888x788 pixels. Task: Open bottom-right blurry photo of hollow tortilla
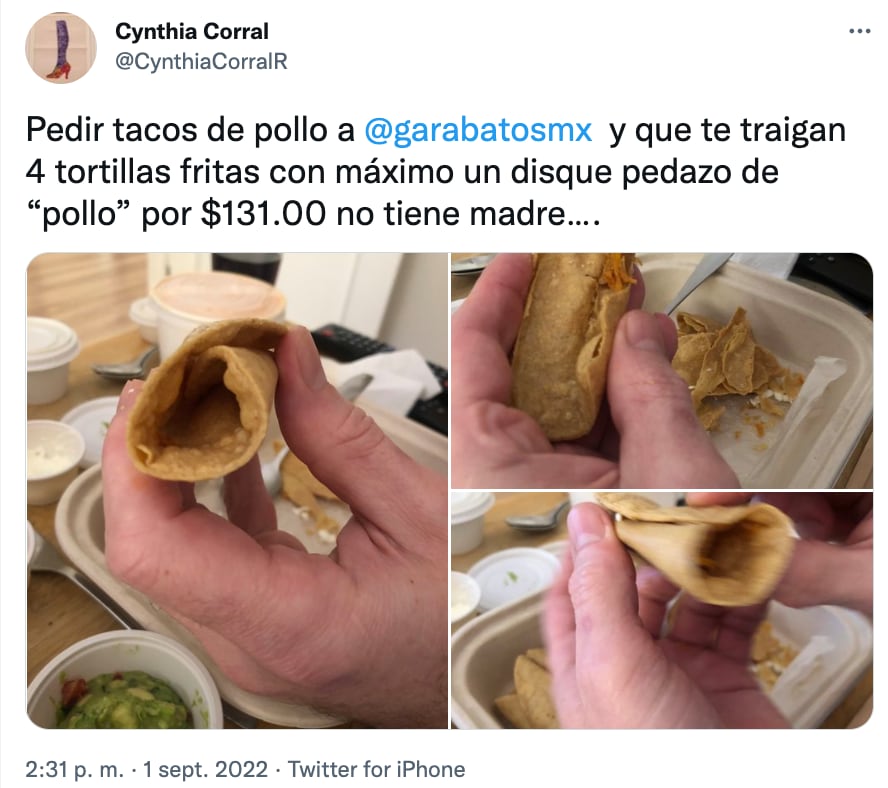click(661, 611)
